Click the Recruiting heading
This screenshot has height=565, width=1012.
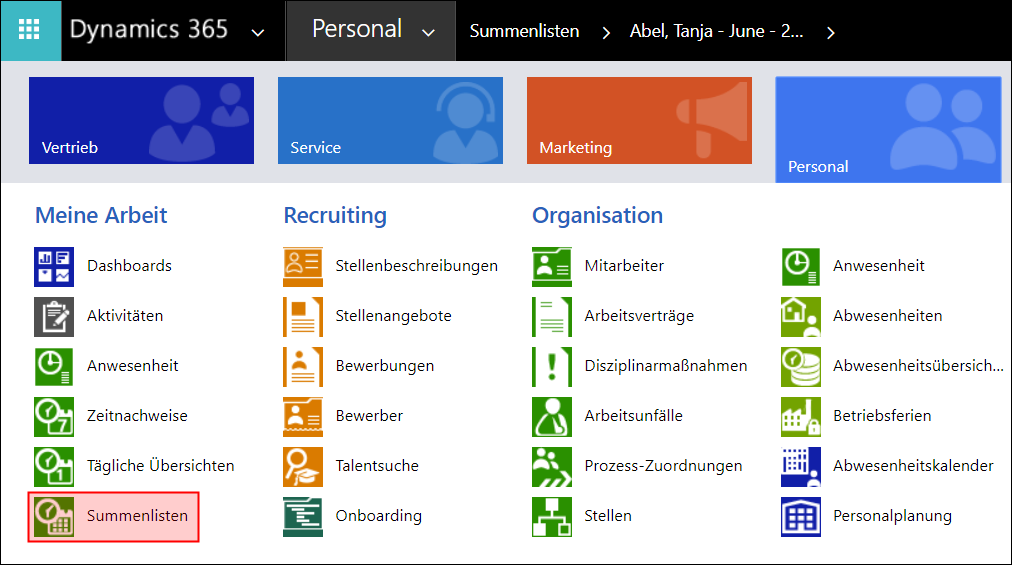click(x=335, y=216)
